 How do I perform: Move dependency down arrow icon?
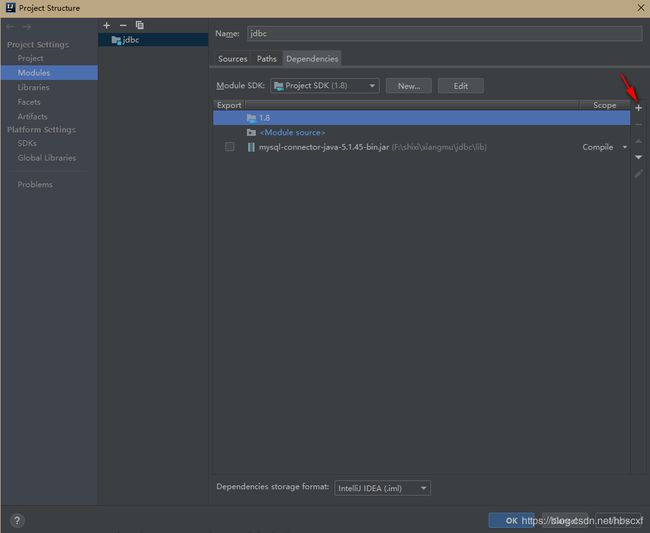pos(638,157)
